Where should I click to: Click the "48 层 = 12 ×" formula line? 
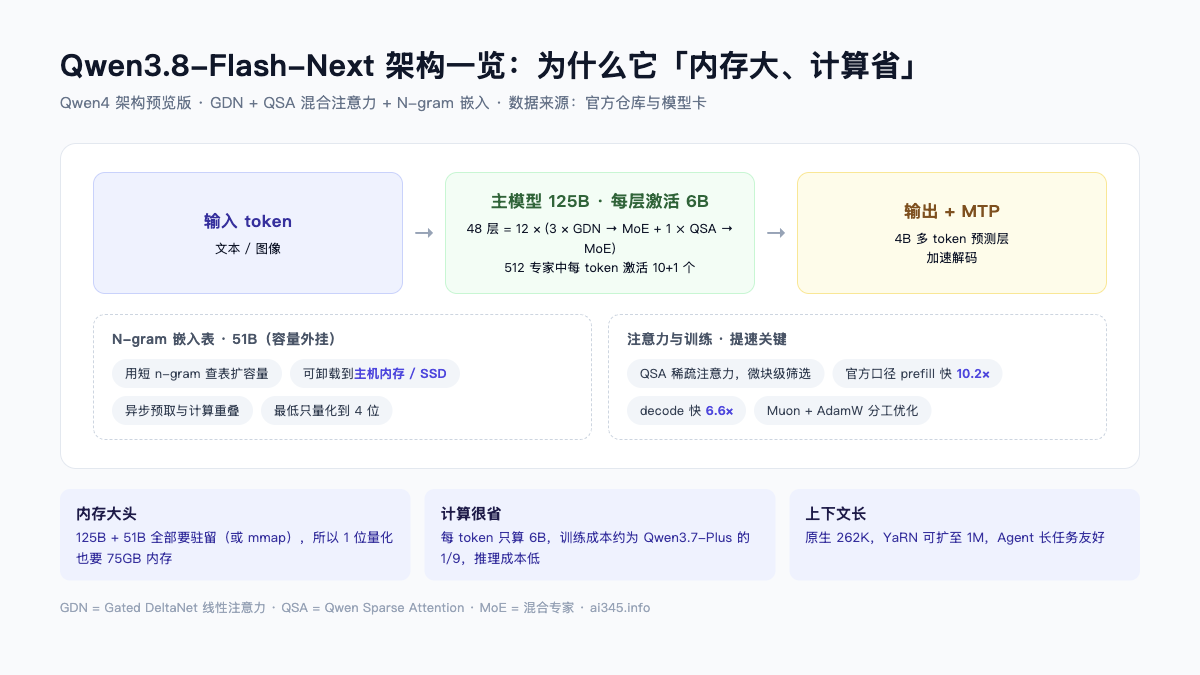600,238
